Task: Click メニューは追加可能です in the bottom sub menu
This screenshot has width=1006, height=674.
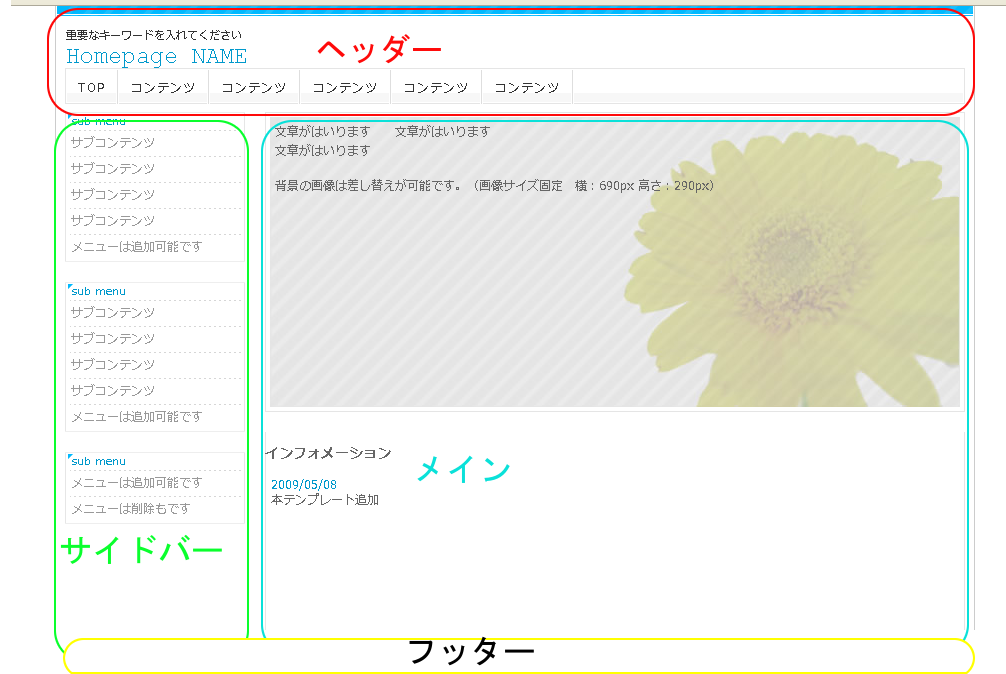Action: [136, 483]
